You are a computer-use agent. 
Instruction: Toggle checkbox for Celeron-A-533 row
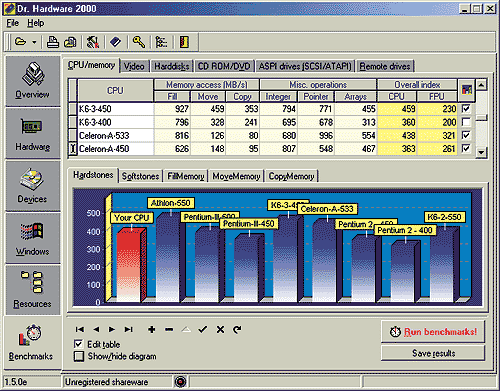(x=466, y=135)
